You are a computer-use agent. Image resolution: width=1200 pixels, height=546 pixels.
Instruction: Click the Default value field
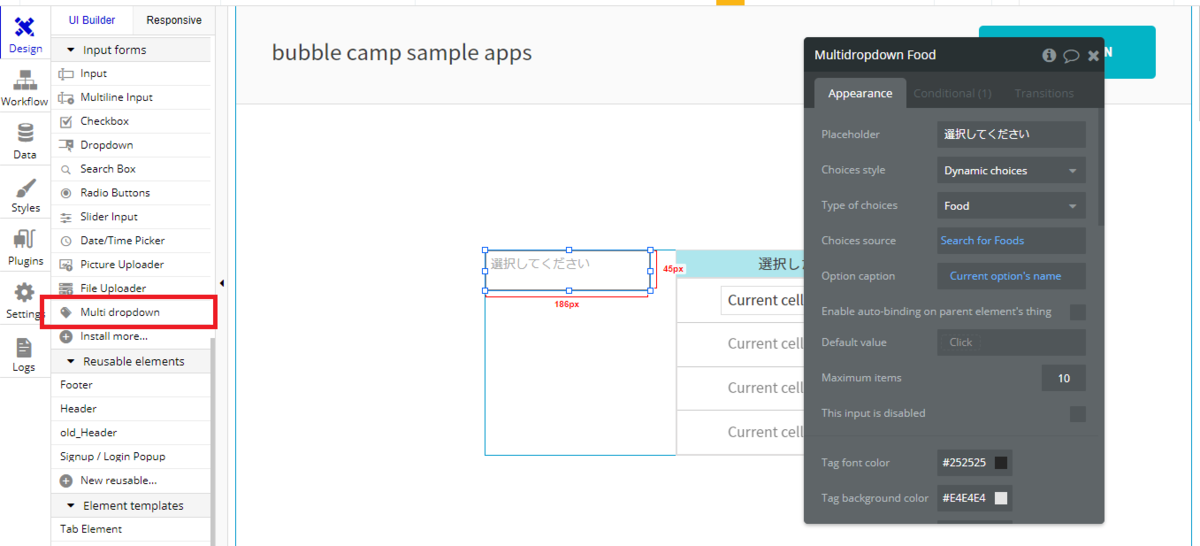point(1011,342)
